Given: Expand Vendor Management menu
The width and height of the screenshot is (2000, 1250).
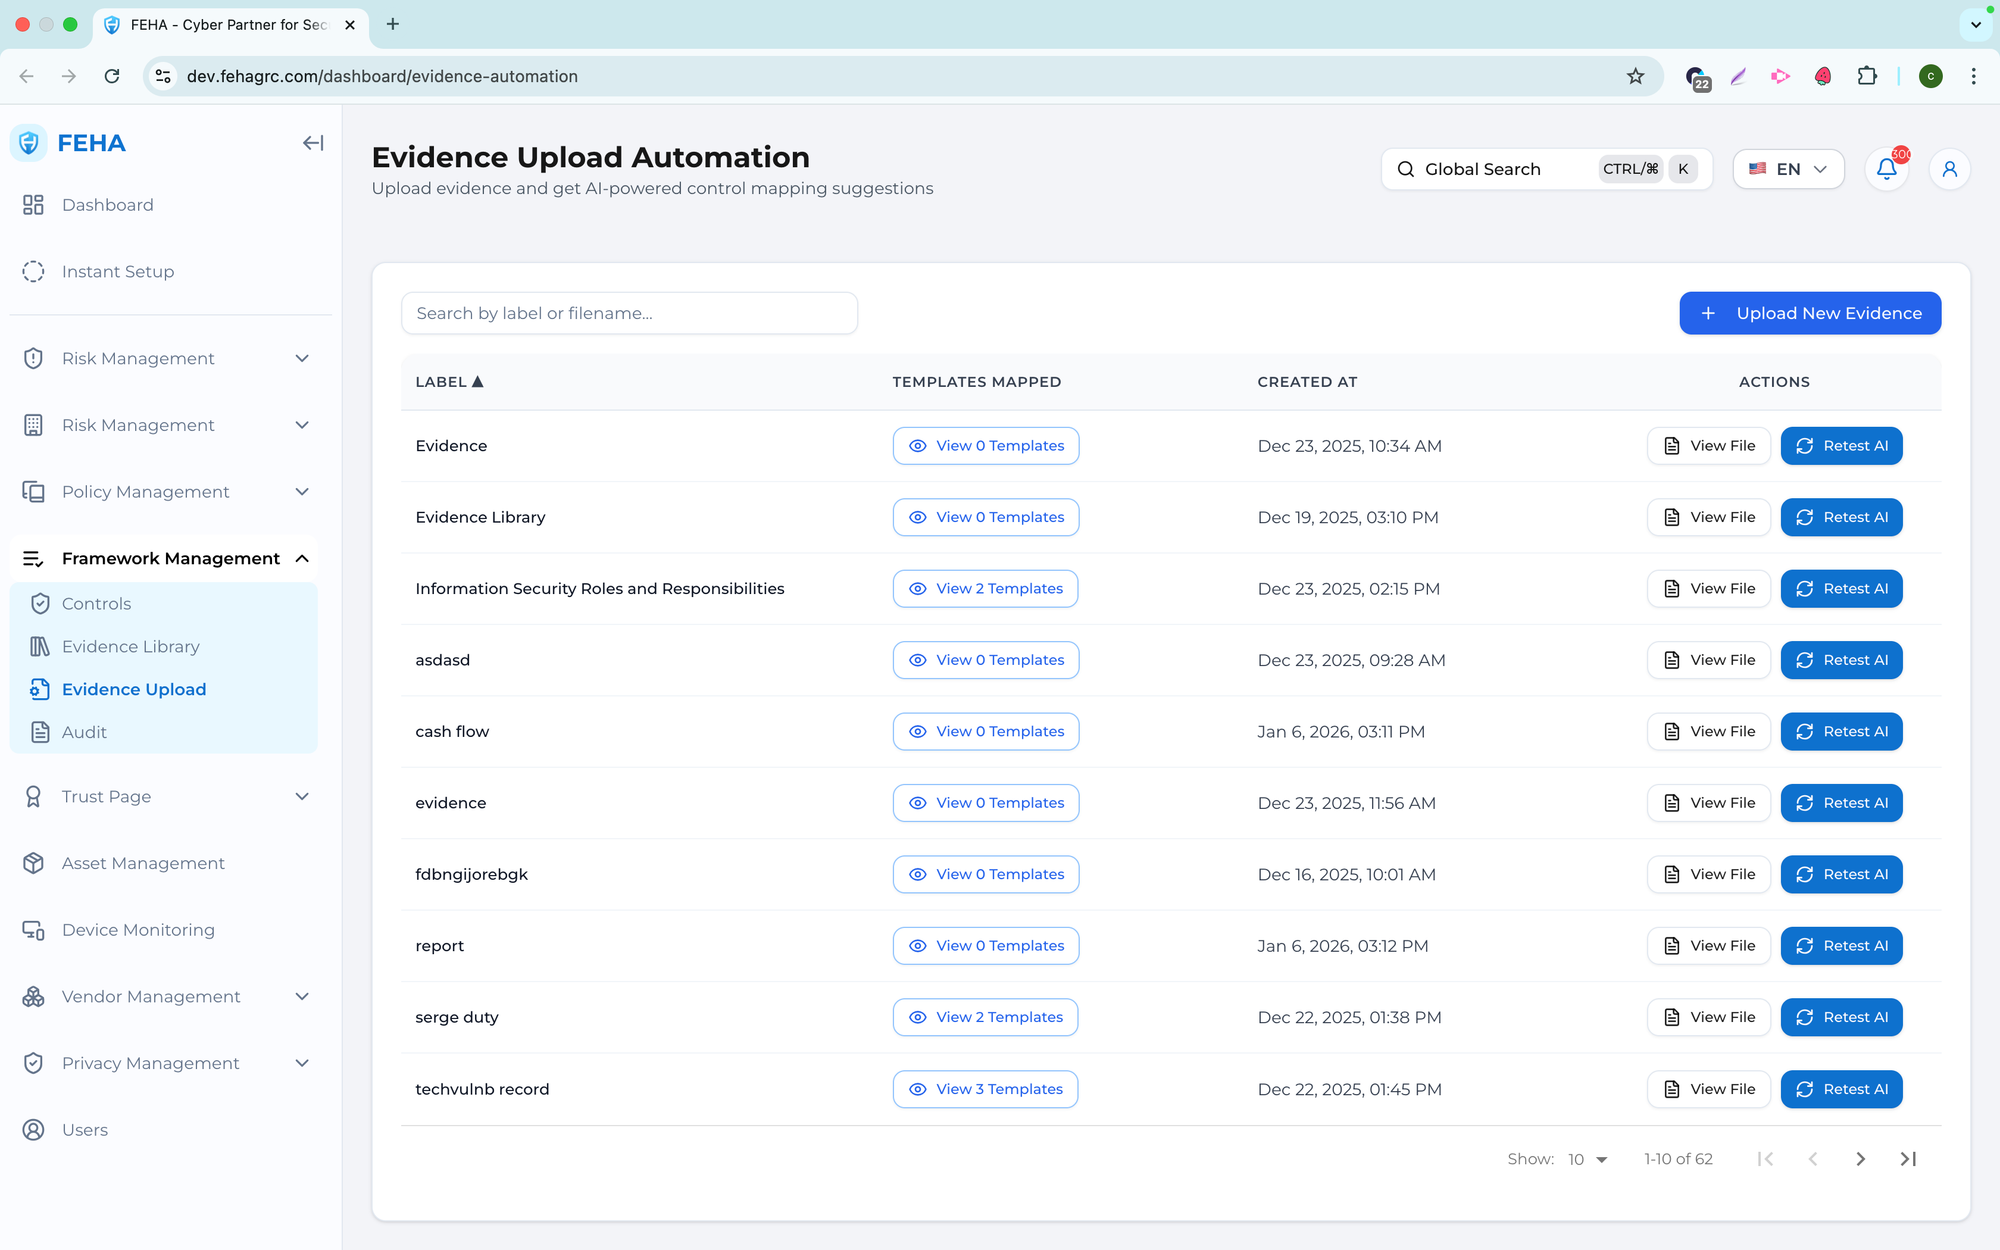Looking at the screenshot, I should click(302, 997).
